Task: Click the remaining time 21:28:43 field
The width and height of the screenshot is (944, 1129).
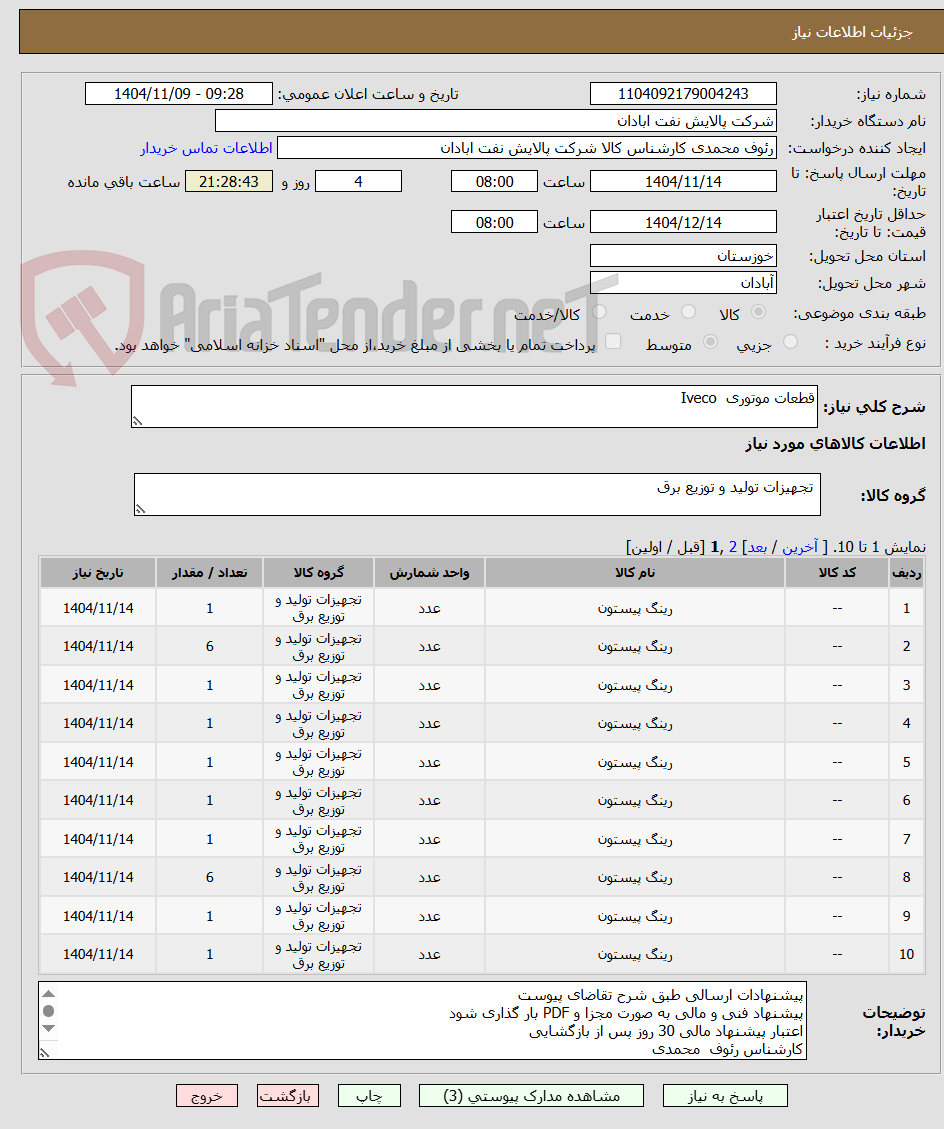Action: pos(229,181)
